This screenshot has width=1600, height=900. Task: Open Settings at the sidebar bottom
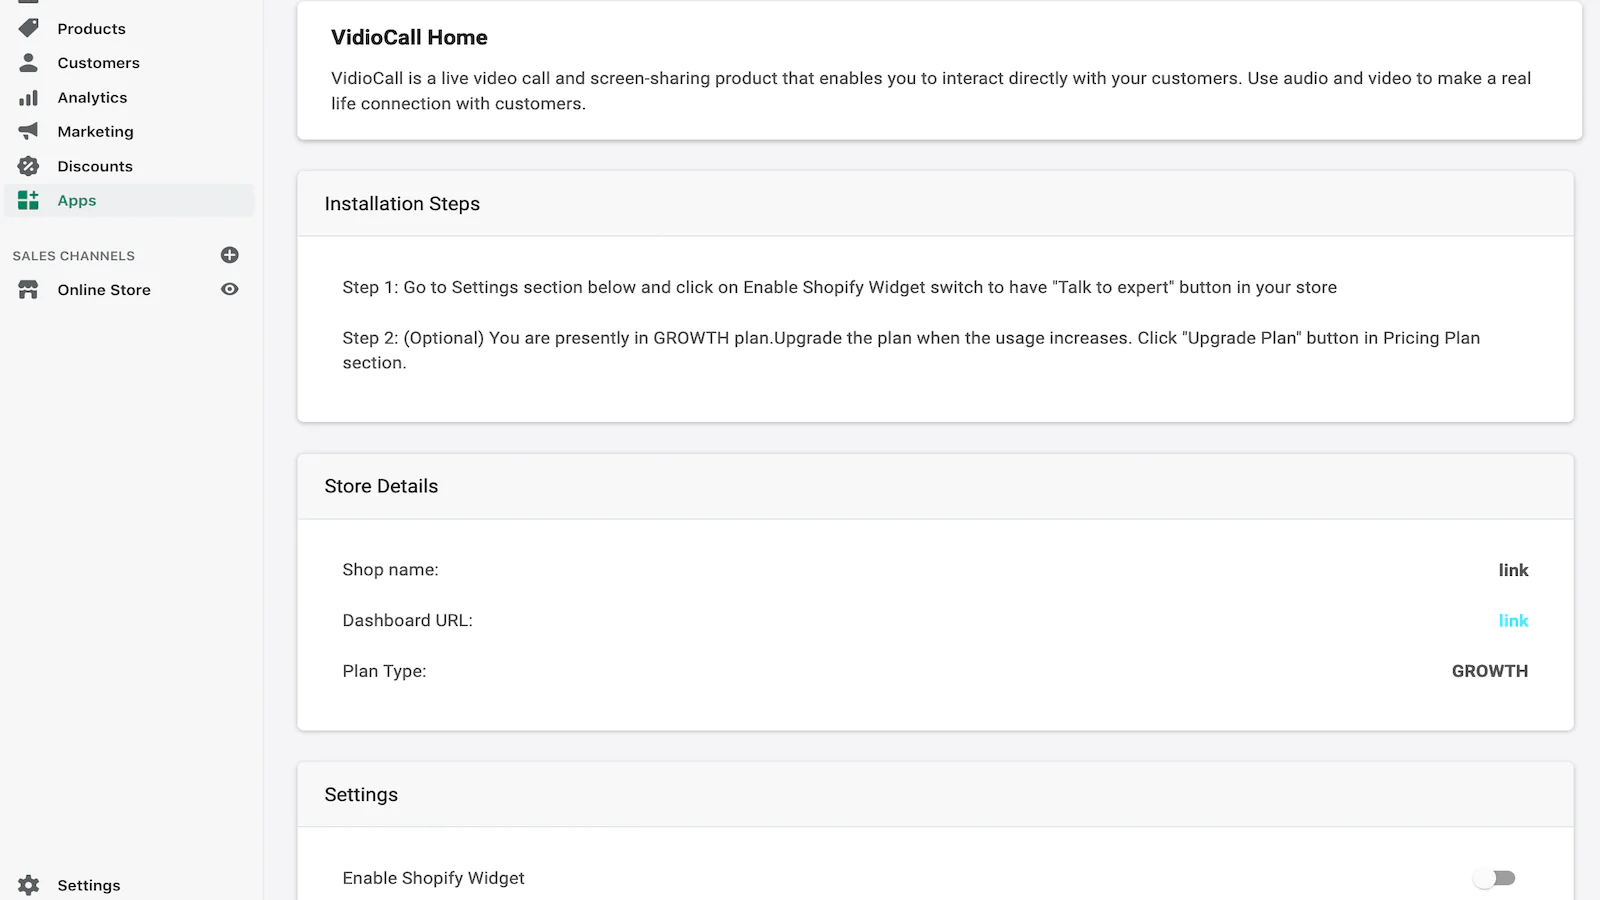[88, 885]
